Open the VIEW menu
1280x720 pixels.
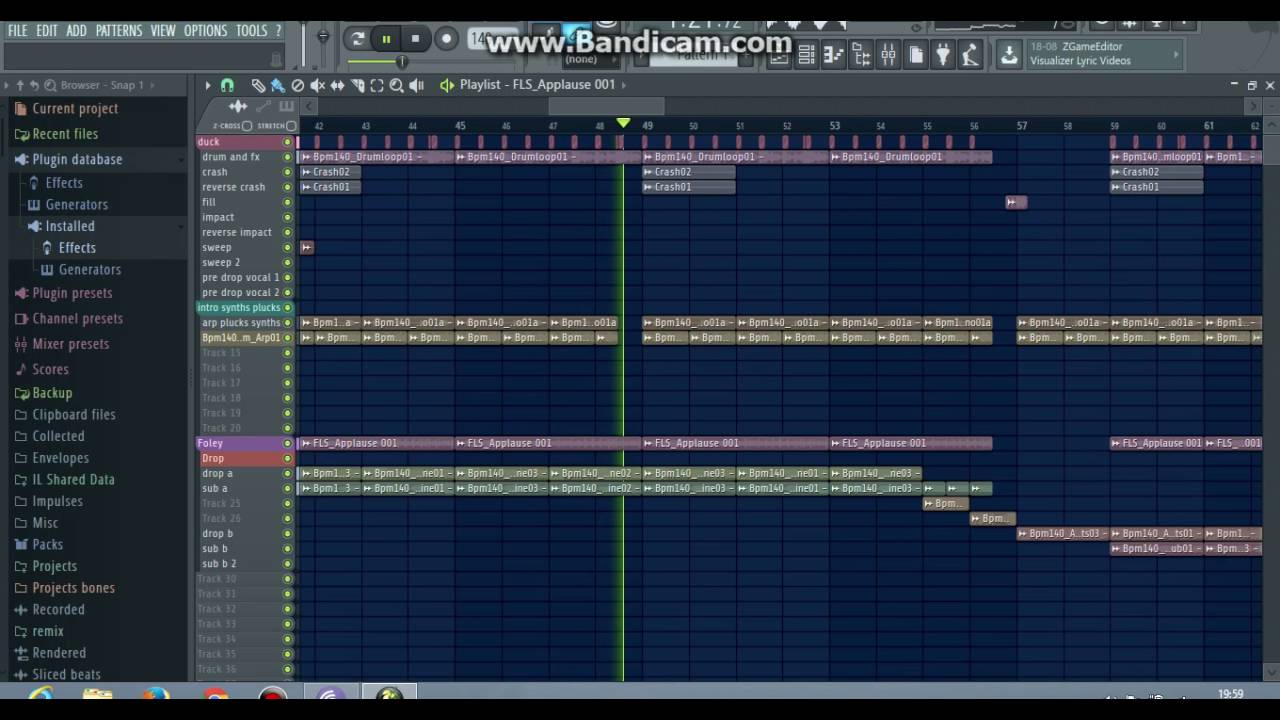click(x=163, y=31)
